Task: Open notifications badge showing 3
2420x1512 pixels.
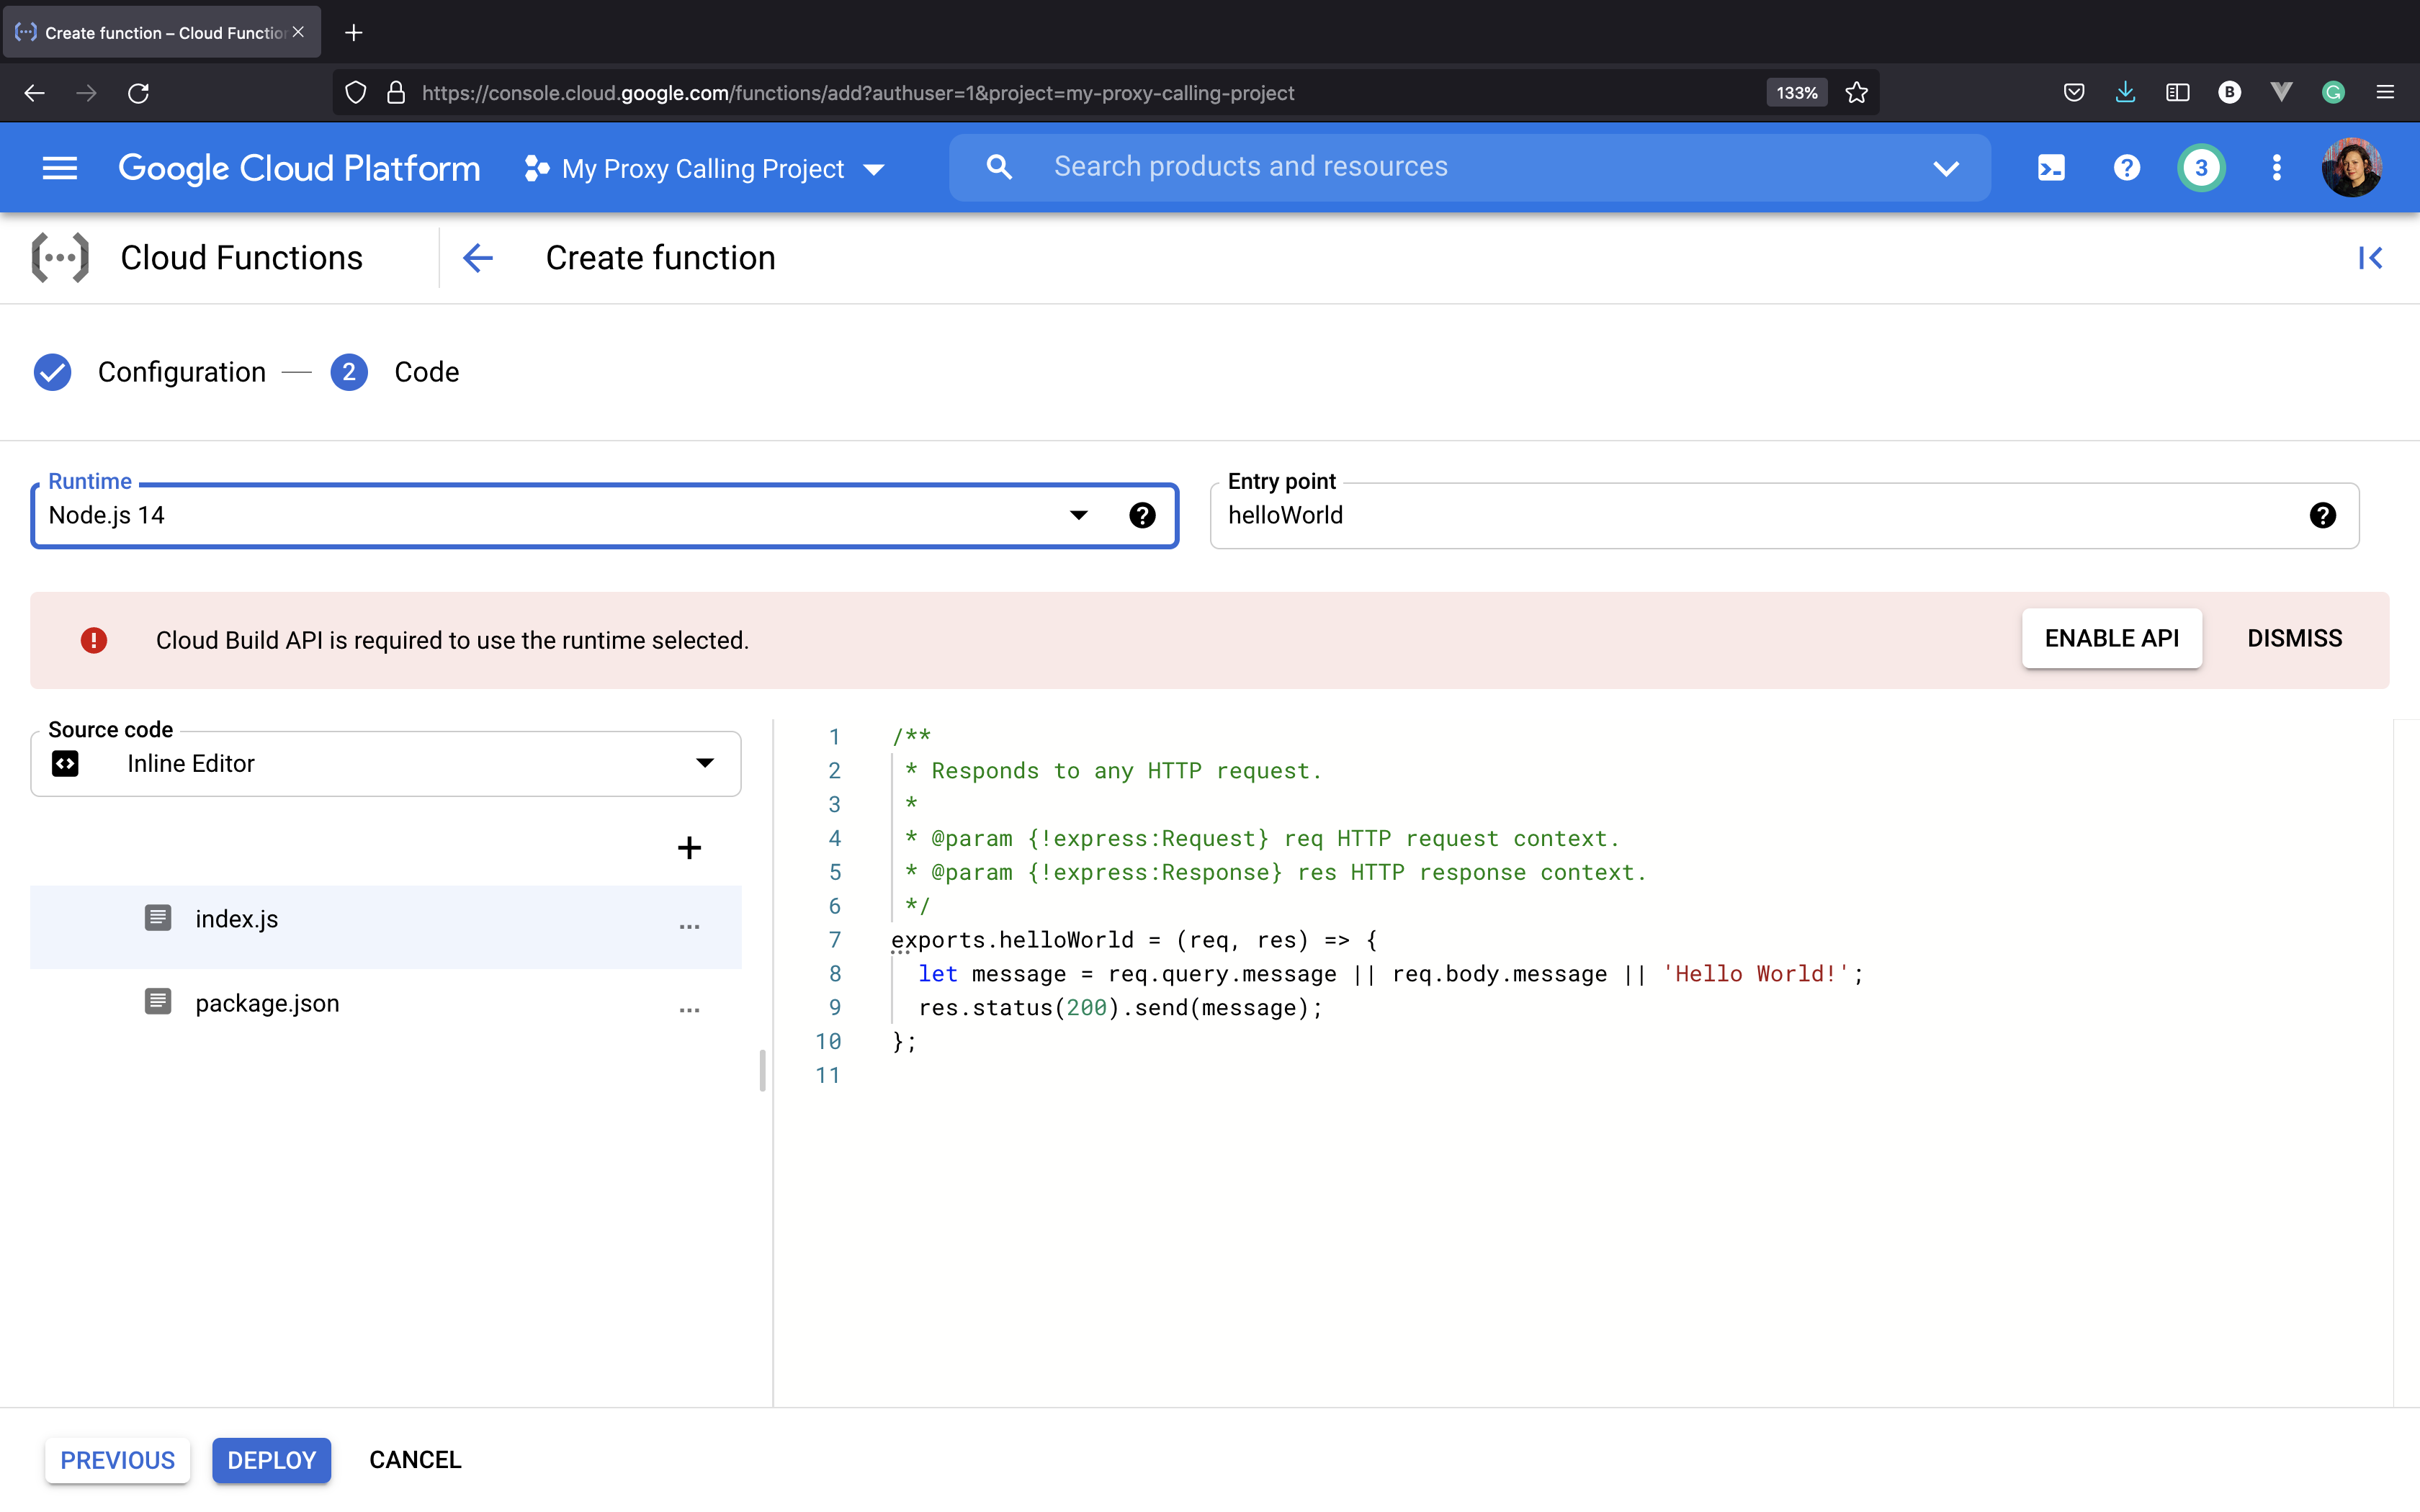Action: 2200,168
